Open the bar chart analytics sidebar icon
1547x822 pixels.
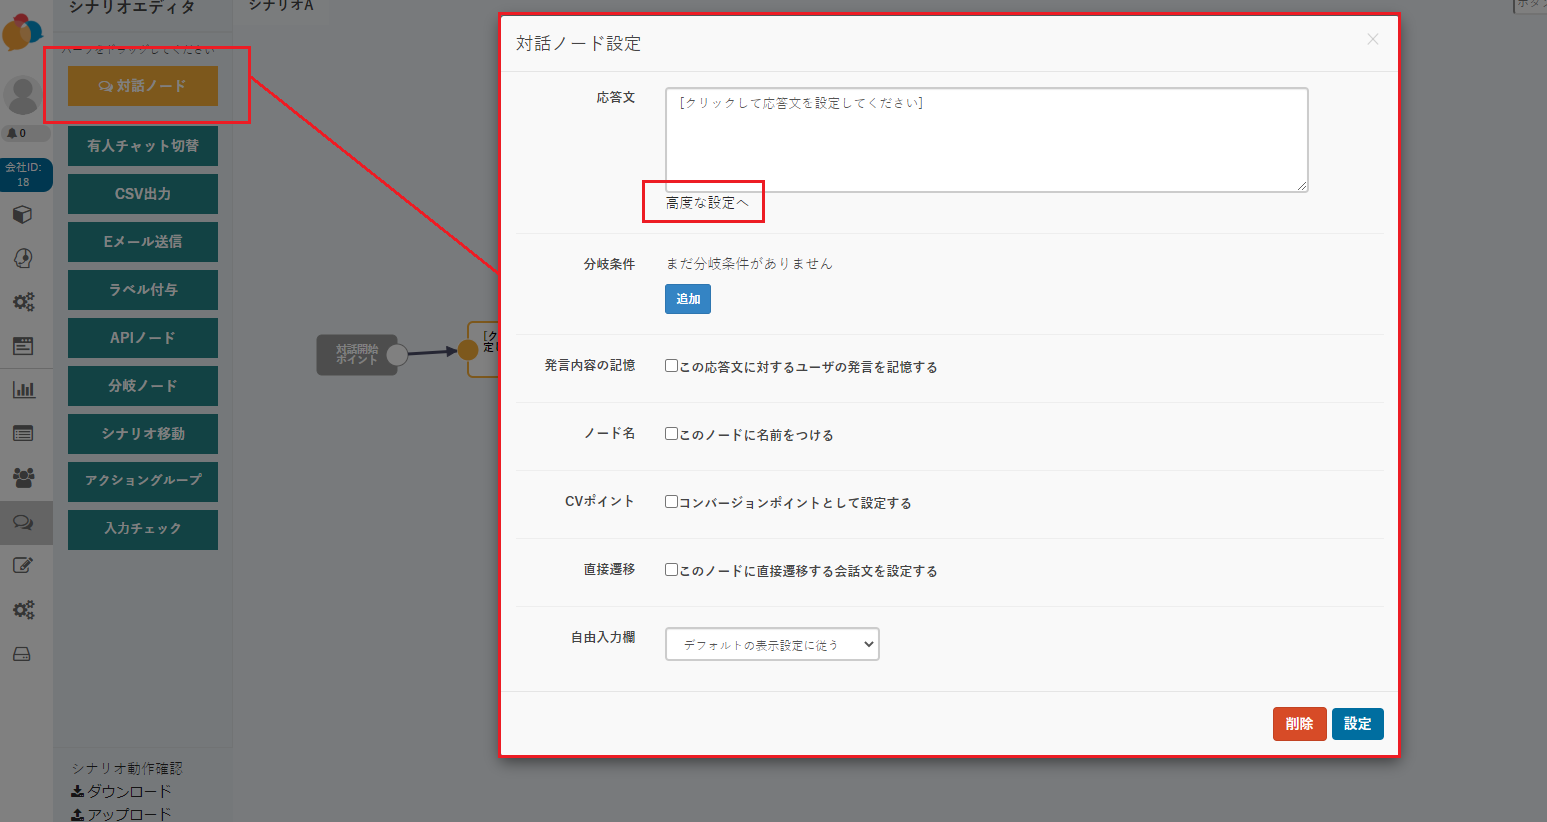tap(23, 389)
